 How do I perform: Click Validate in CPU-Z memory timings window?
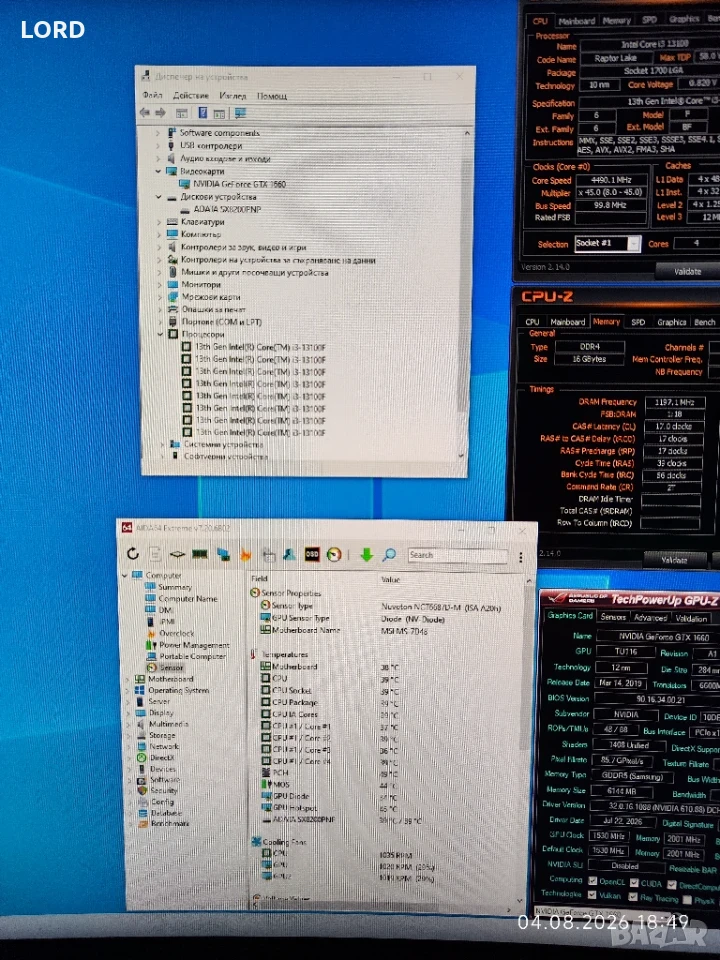673,560
